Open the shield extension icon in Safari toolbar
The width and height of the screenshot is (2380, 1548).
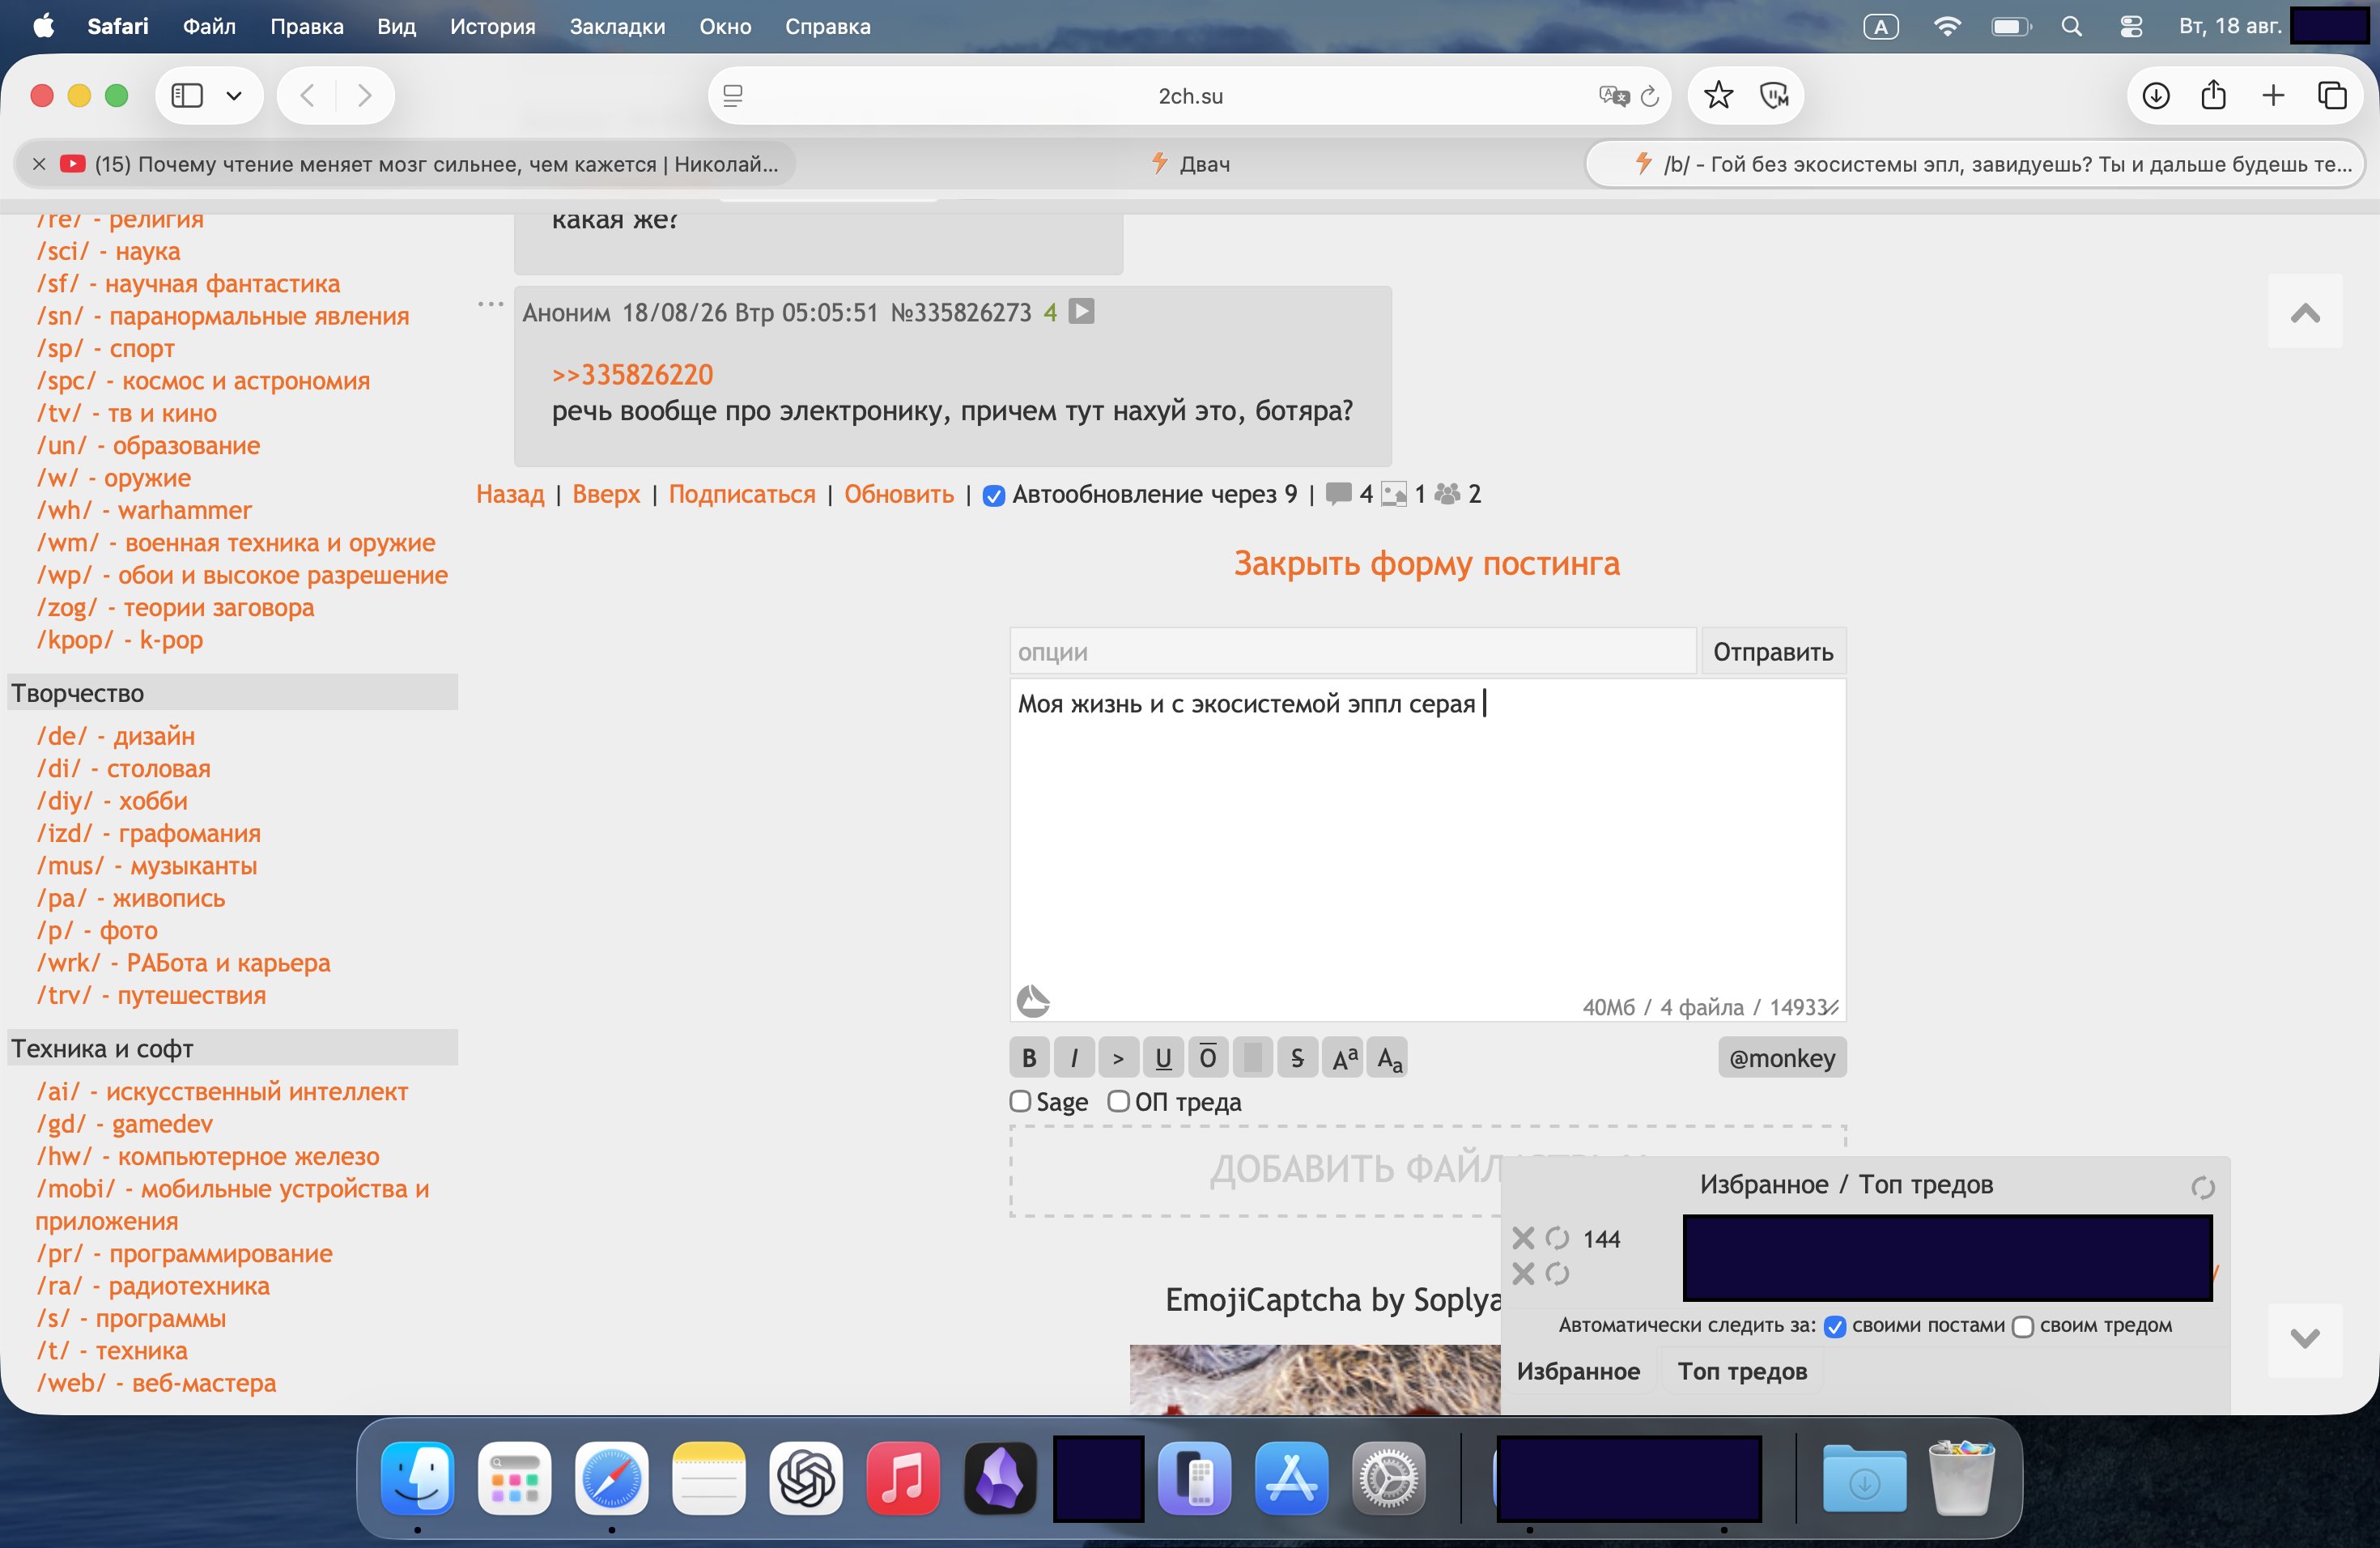pos(1774,96)
